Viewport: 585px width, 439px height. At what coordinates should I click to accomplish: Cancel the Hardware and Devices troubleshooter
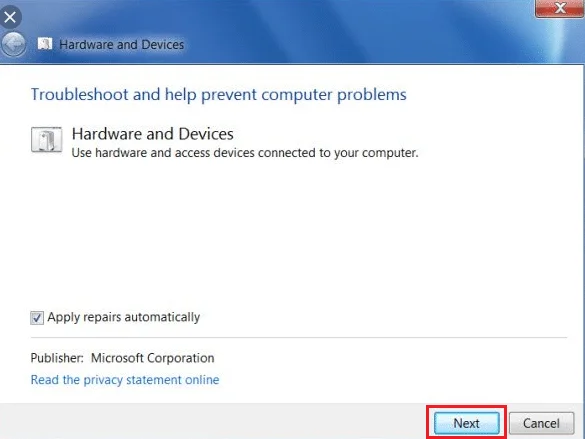[541, 423]
